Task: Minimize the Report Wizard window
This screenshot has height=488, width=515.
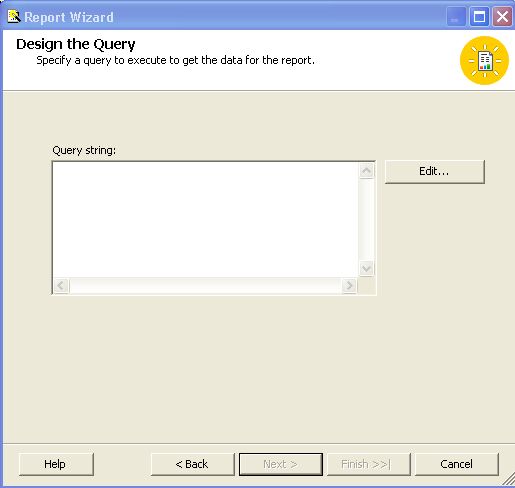Action: (456, 16)
